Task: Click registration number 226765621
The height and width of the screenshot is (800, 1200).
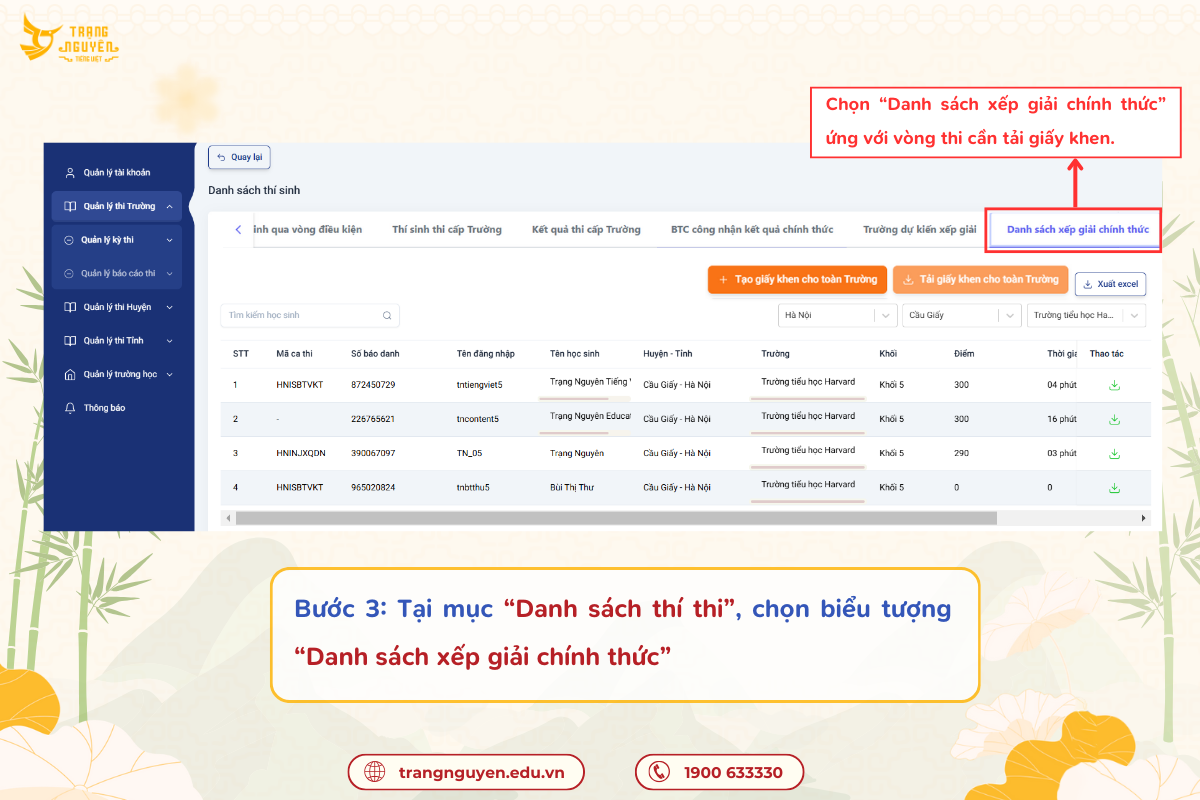Action: coord(373,419)
